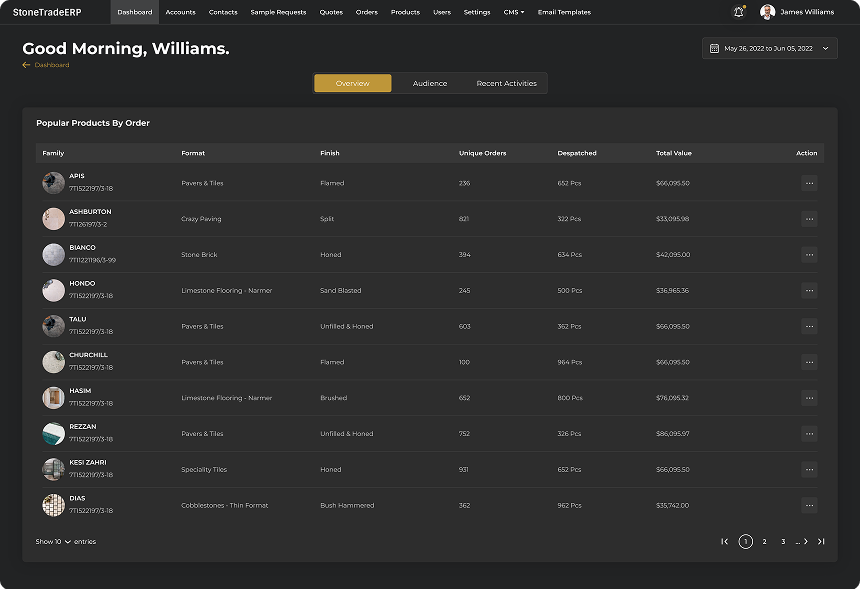
Task: Click James Williams profile avatar
Action: [x=767, y=12]
